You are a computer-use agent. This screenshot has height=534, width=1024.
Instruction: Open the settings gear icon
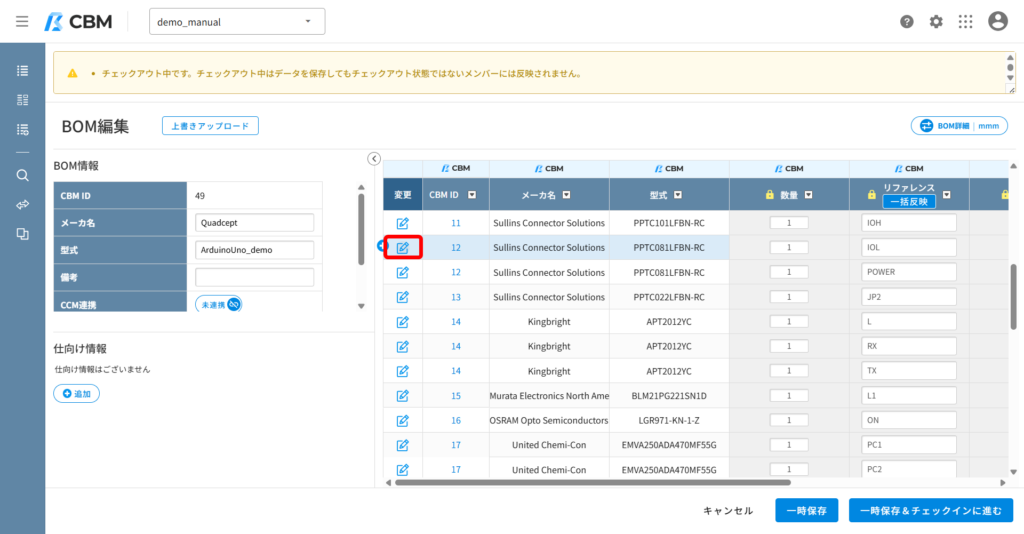(x=936, y=22)
